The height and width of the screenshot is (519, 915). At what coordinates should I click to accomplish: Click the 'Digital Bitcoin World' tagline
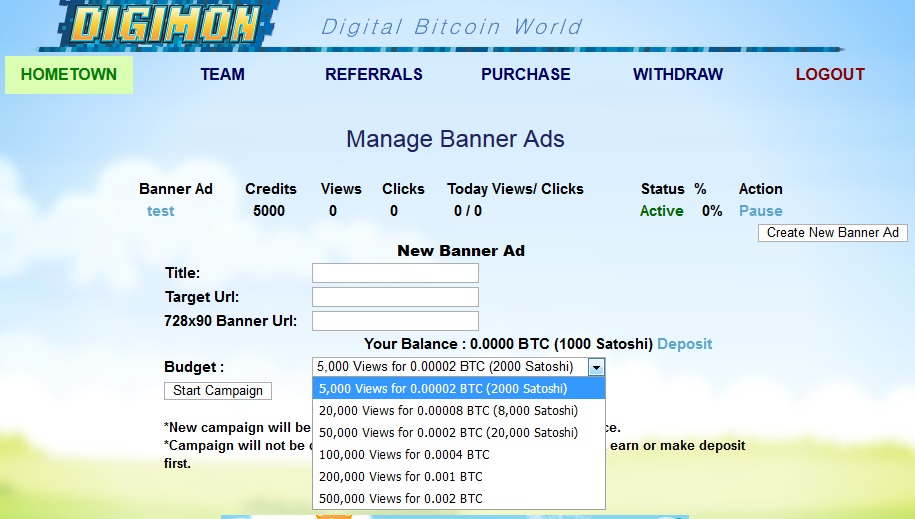click(x=452, y=27)
